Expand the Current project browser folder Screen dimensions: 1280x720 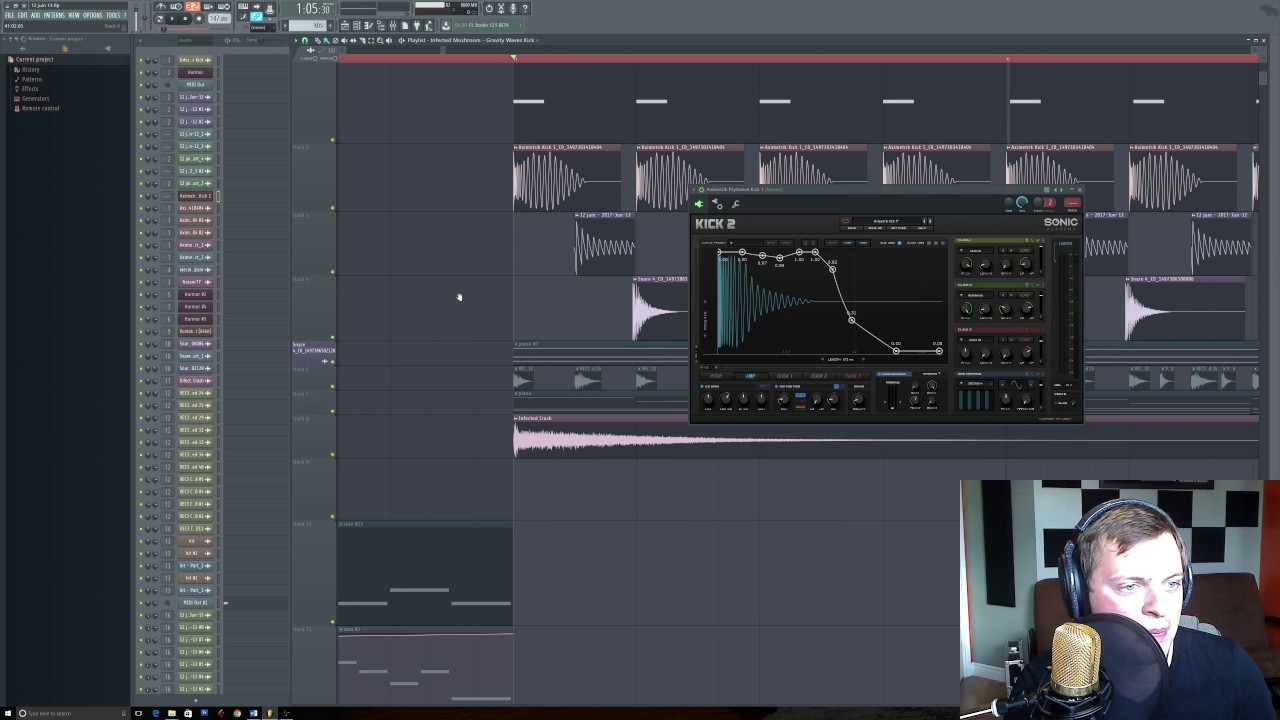click(33, 59)
